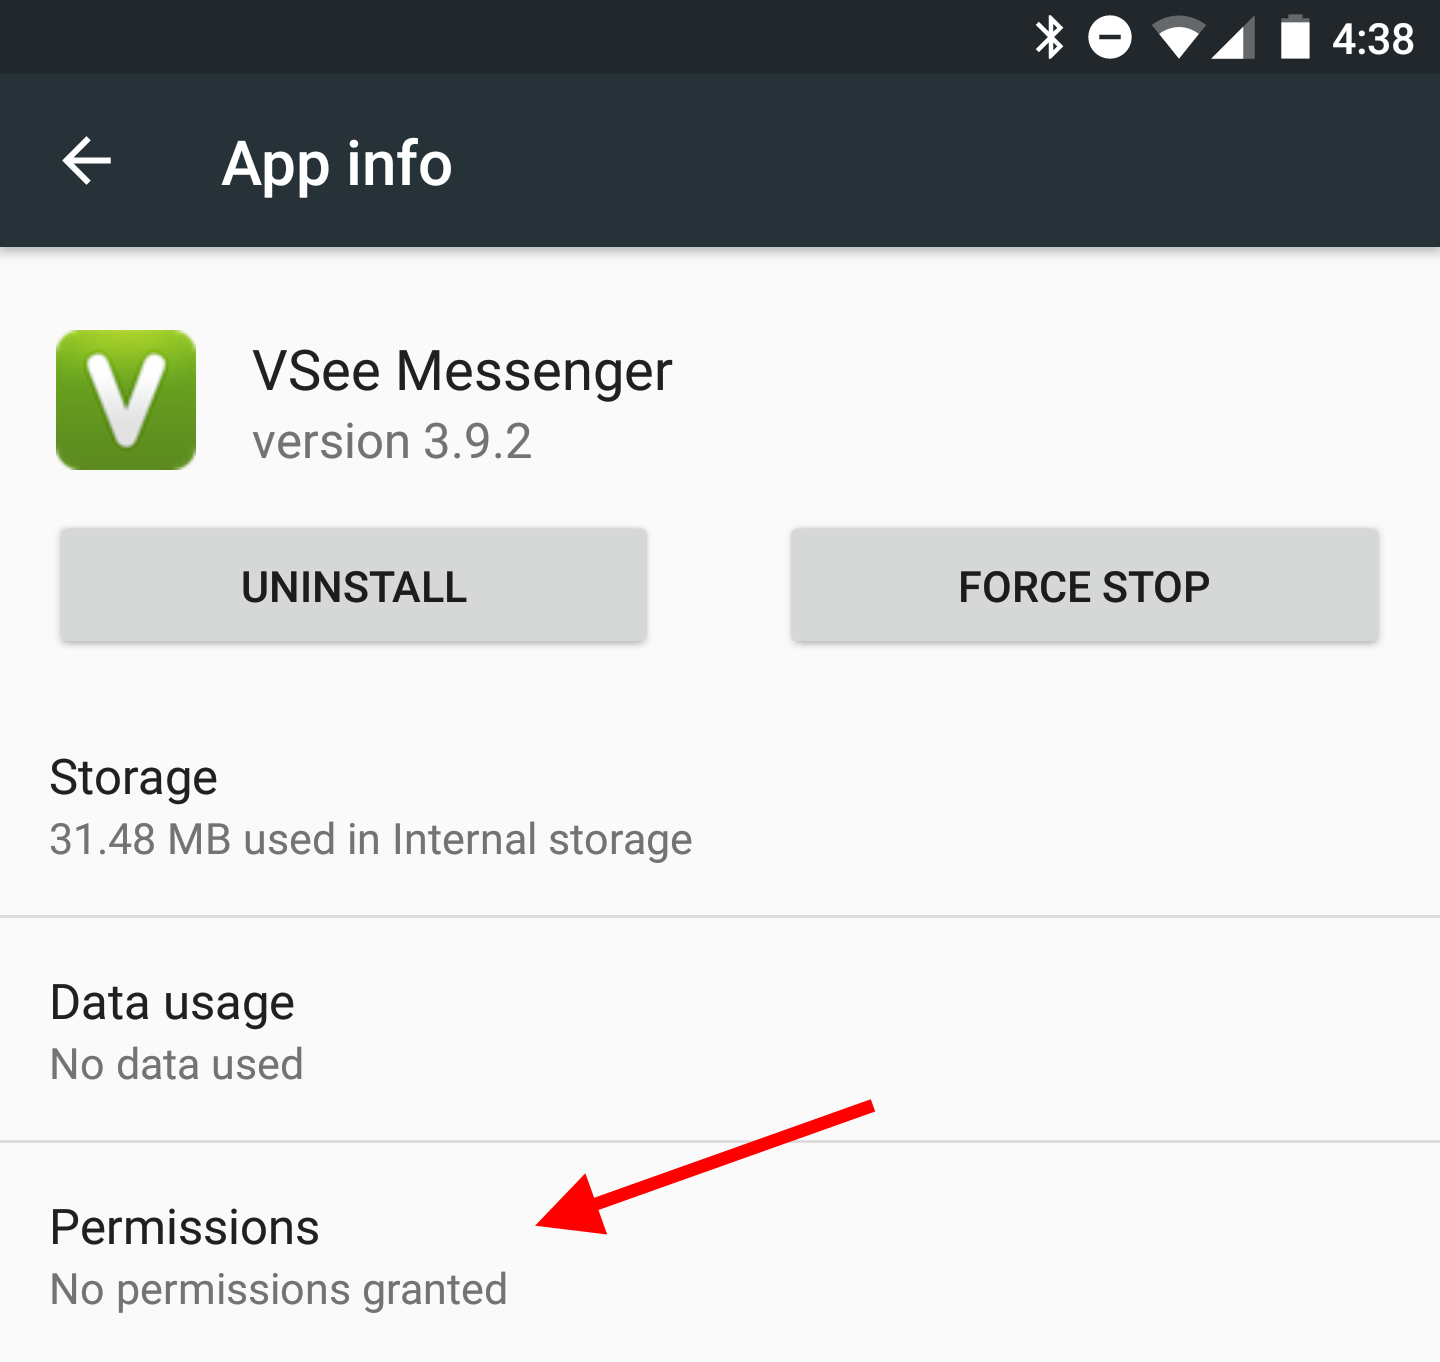This screenshot has height=1362, width=1440.
Task: Tap the version 3.9.2 label
Action: pos(392,442)
